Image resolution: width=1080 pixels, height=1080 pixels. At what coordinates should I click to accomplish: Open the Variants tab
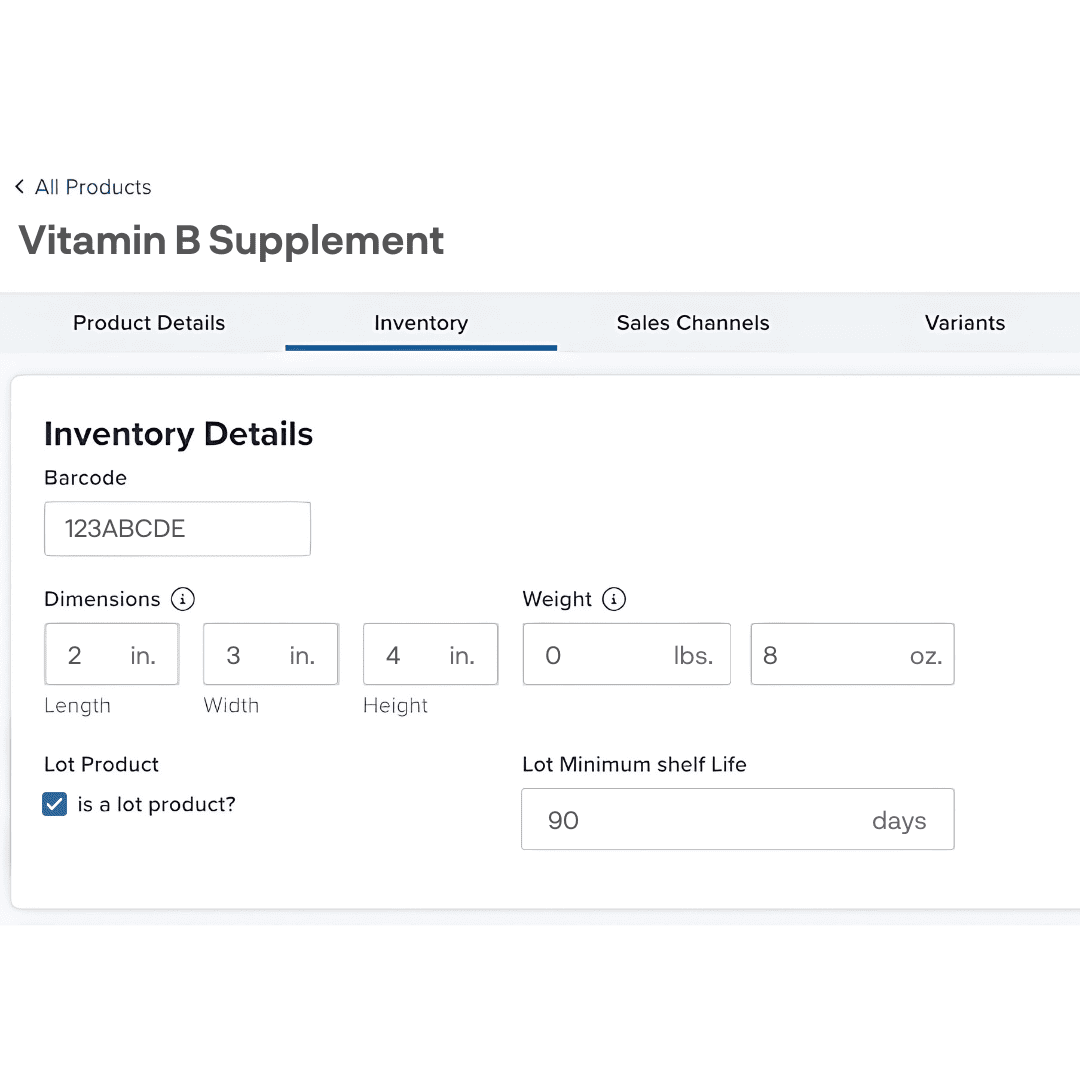tap(964, 323)
